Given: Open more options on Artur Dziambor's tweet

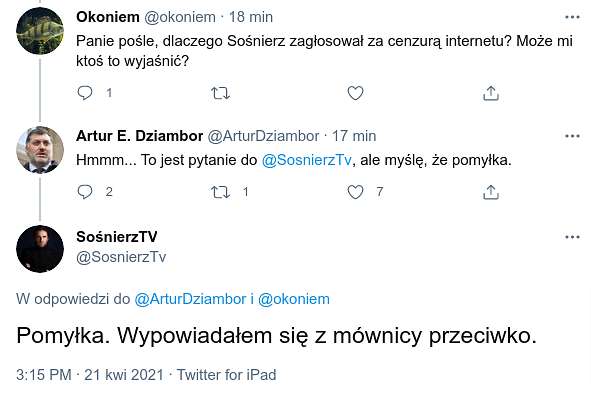Looking at the screenshot, I should (572, 136).
